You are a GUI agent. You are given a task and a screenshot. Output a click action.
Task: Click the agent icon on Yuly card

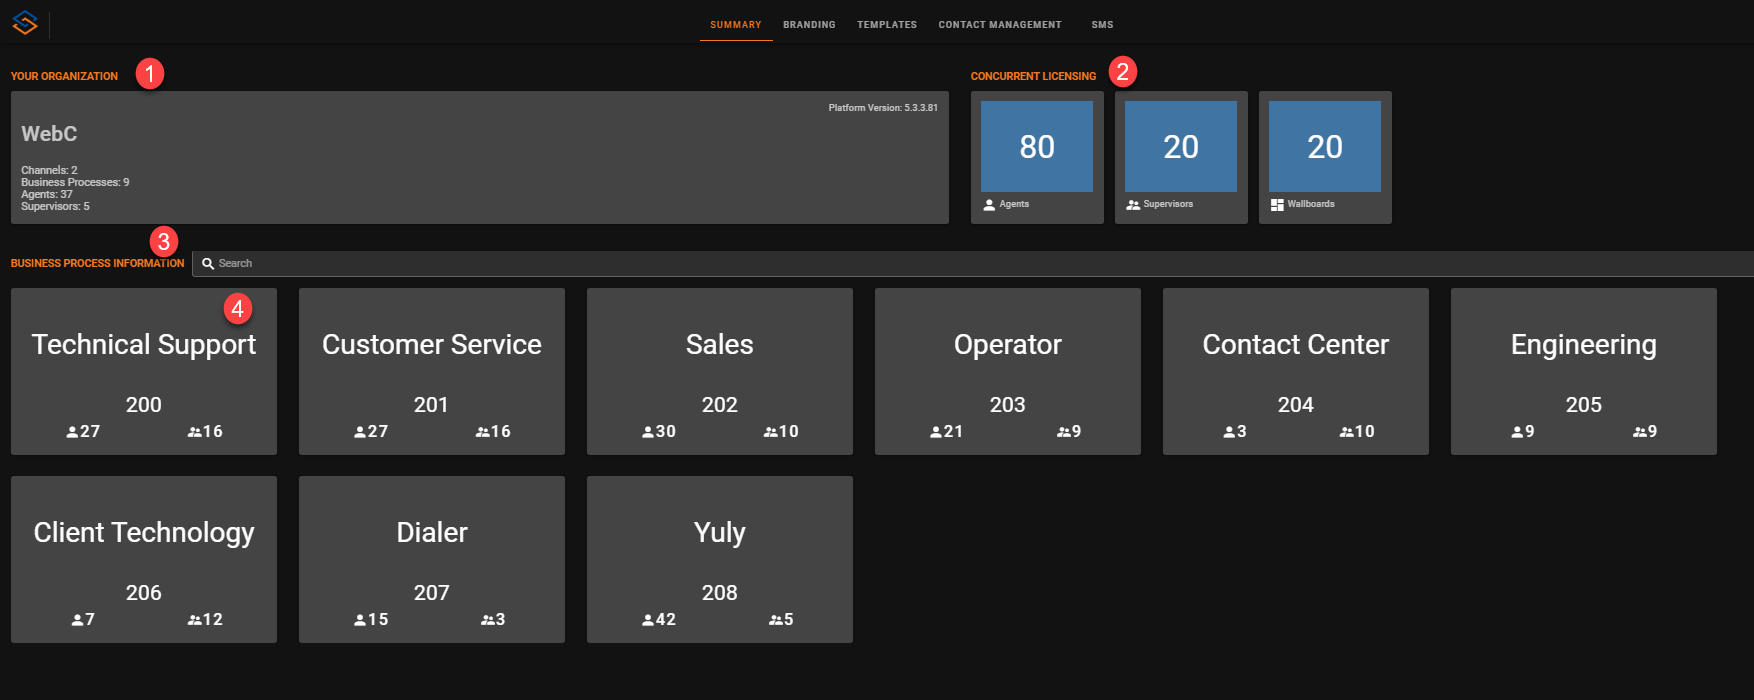648,620
